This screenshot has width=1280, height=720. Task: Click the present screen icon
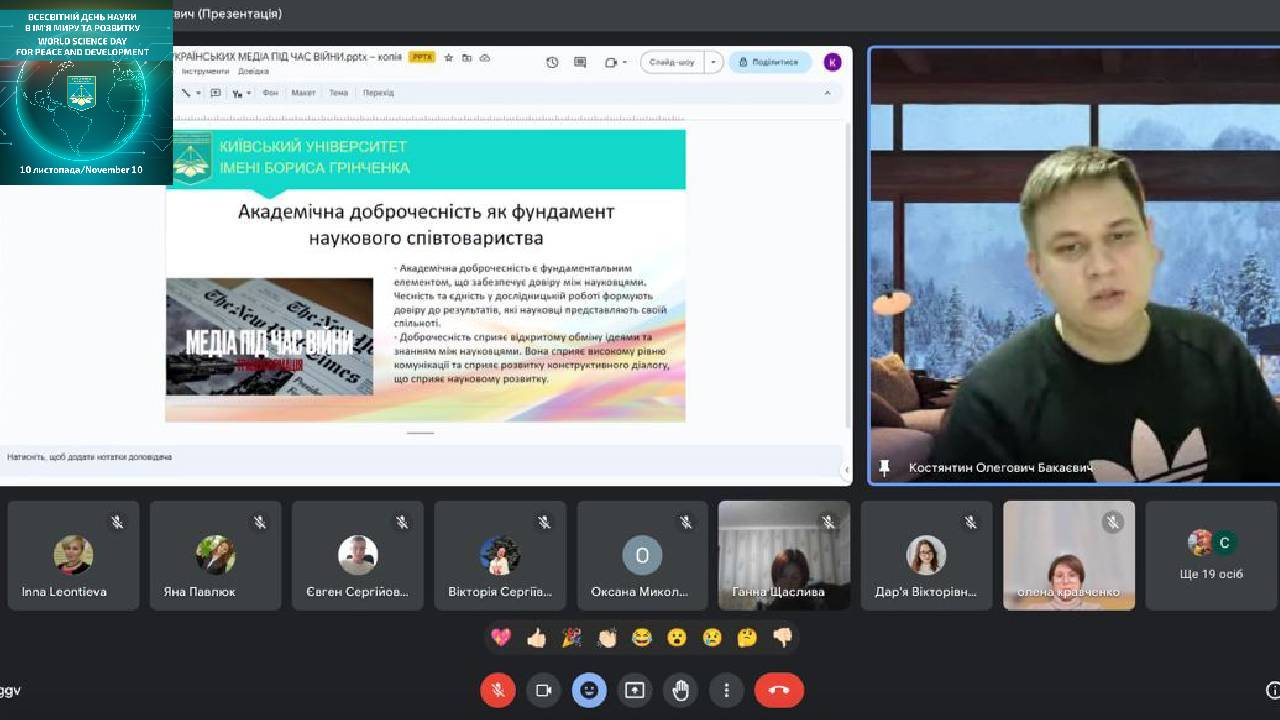pos(635,690)
